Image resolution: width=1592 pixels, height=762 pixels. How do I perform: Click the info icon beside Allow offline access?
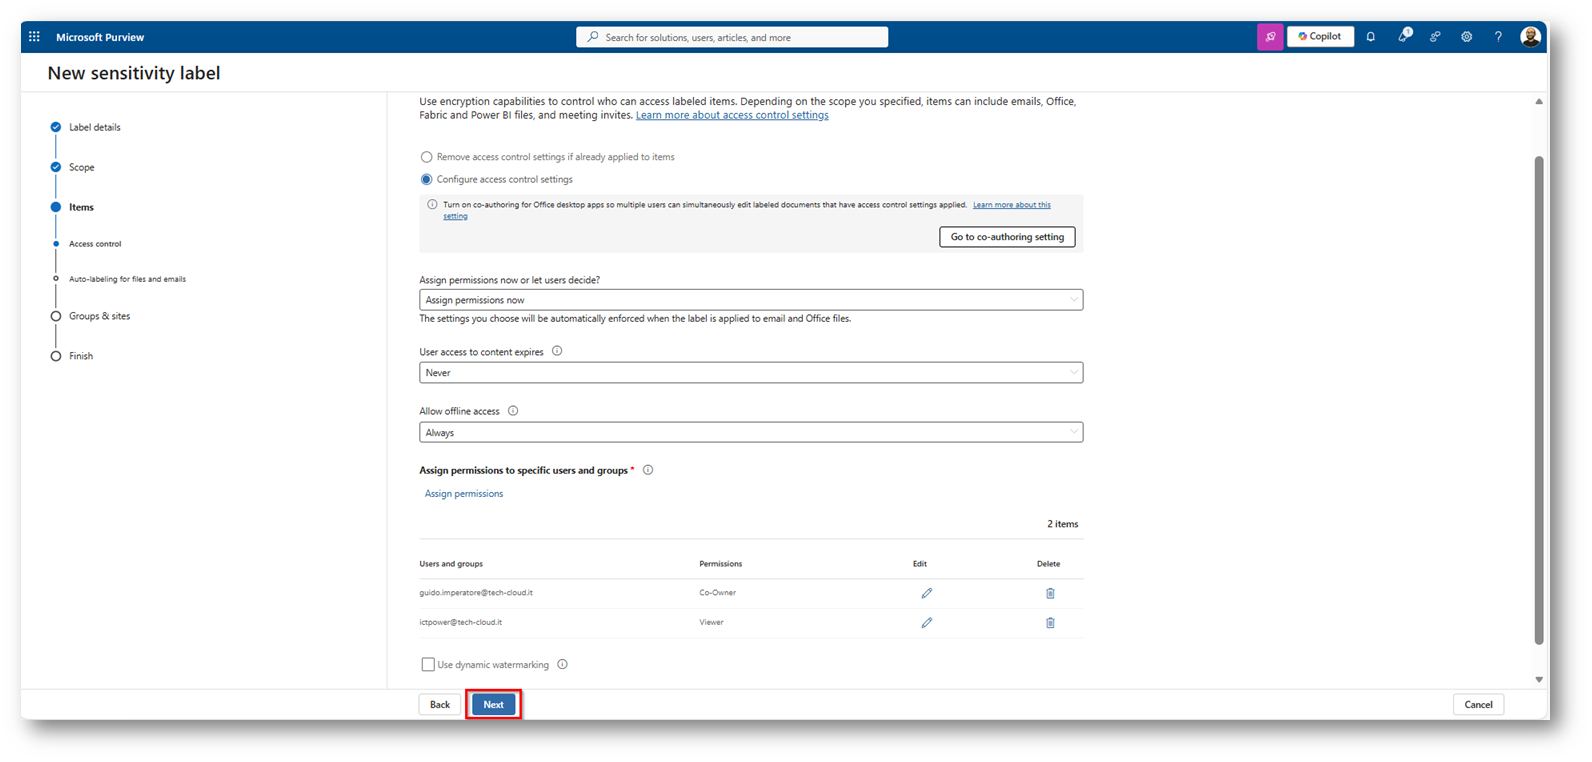pyautogui.click(x=513, y=411)
